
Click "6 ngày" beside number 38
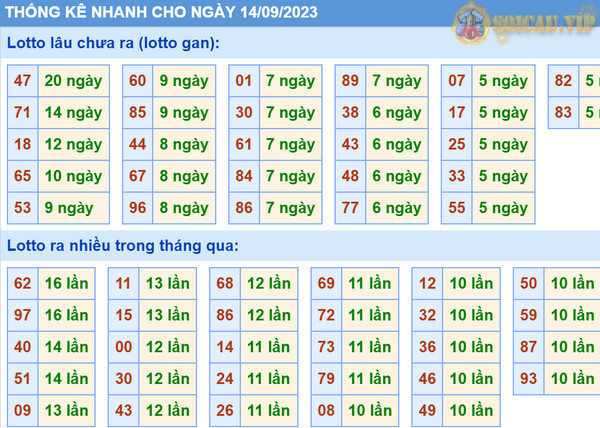tap(397, 112)
